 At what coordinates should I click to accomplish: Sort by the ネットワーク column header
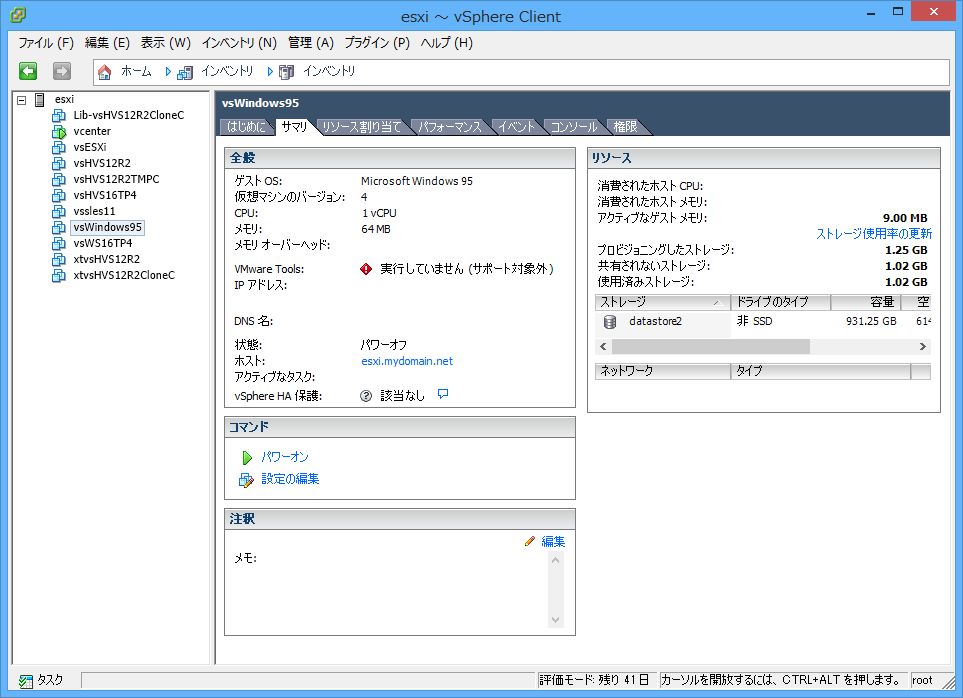coord(663,371)
